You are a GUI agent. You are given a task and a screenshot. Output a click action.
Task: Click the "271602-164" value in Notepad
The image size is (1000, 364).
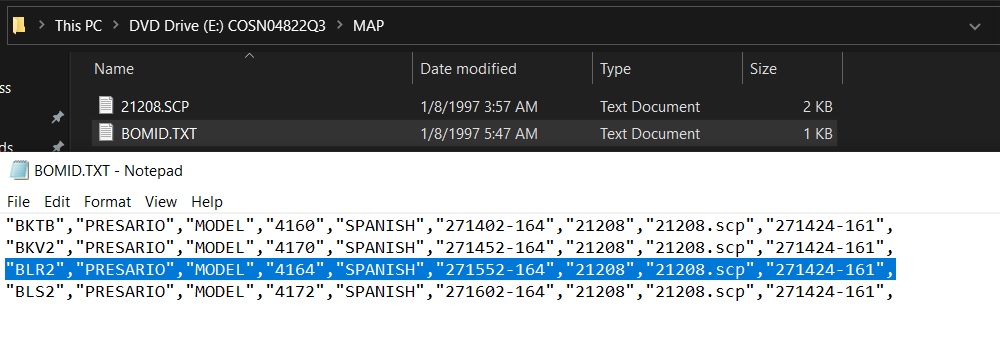(496, 293)
